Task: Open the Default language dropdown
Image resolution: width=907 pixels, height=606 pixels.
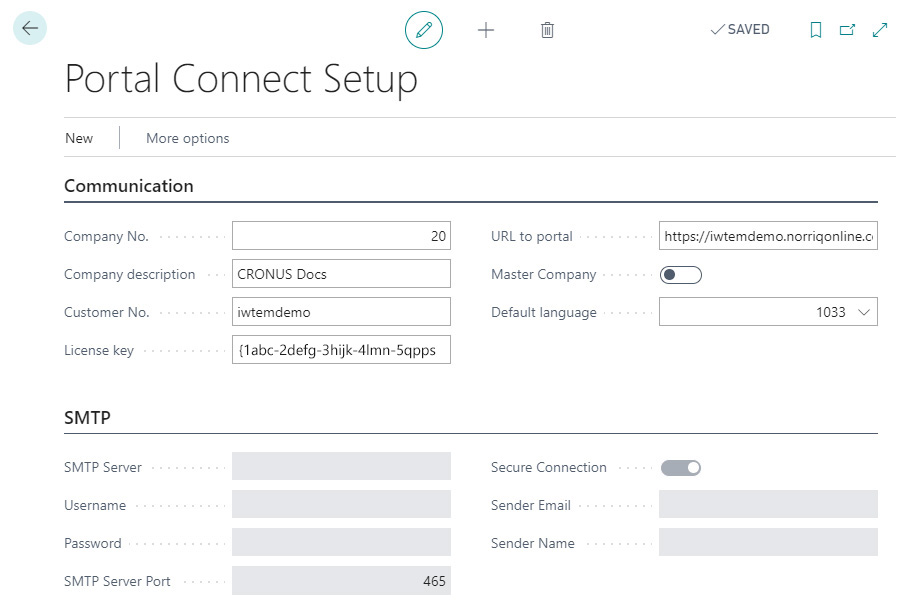Action: click(x=866, y=312)
